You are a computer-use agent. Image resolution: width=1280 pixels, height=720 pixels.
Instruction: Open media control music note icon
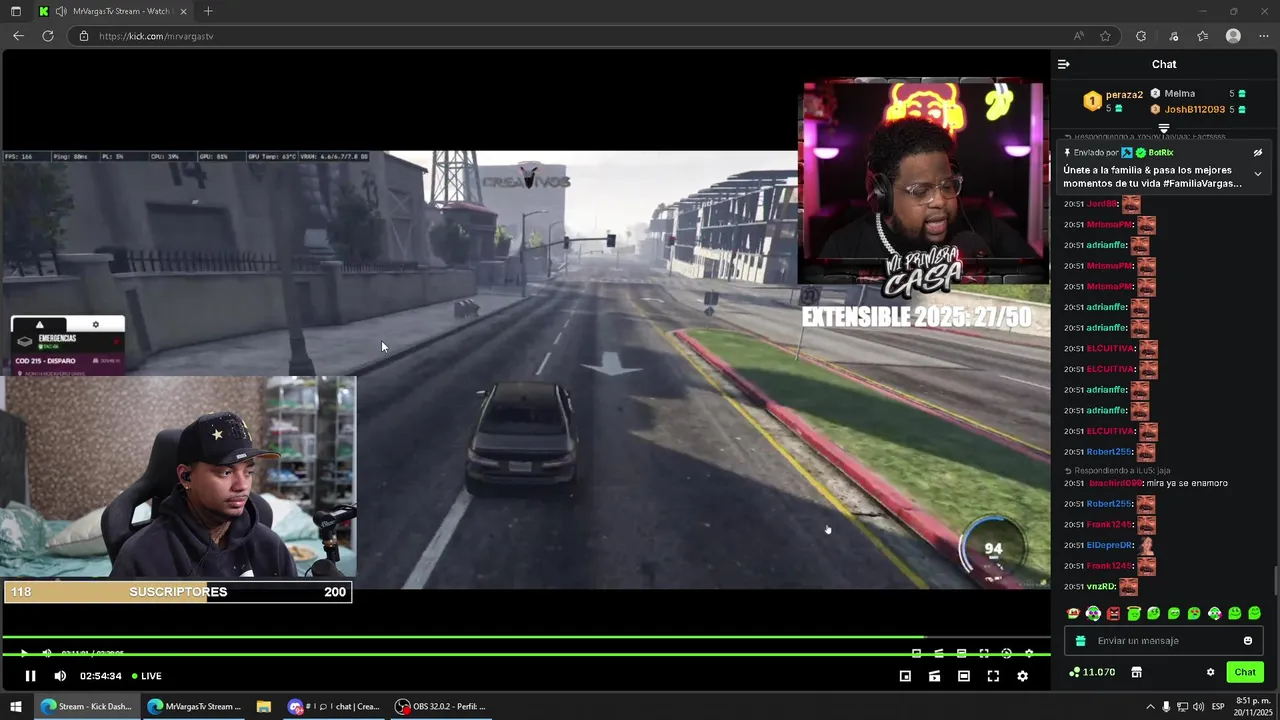tap(1173, 36)
